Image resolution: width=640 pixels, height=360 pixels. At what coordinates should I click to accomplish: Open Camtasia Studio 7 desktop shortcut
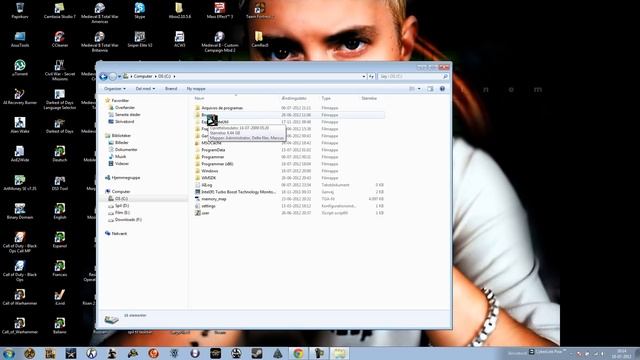60,11
